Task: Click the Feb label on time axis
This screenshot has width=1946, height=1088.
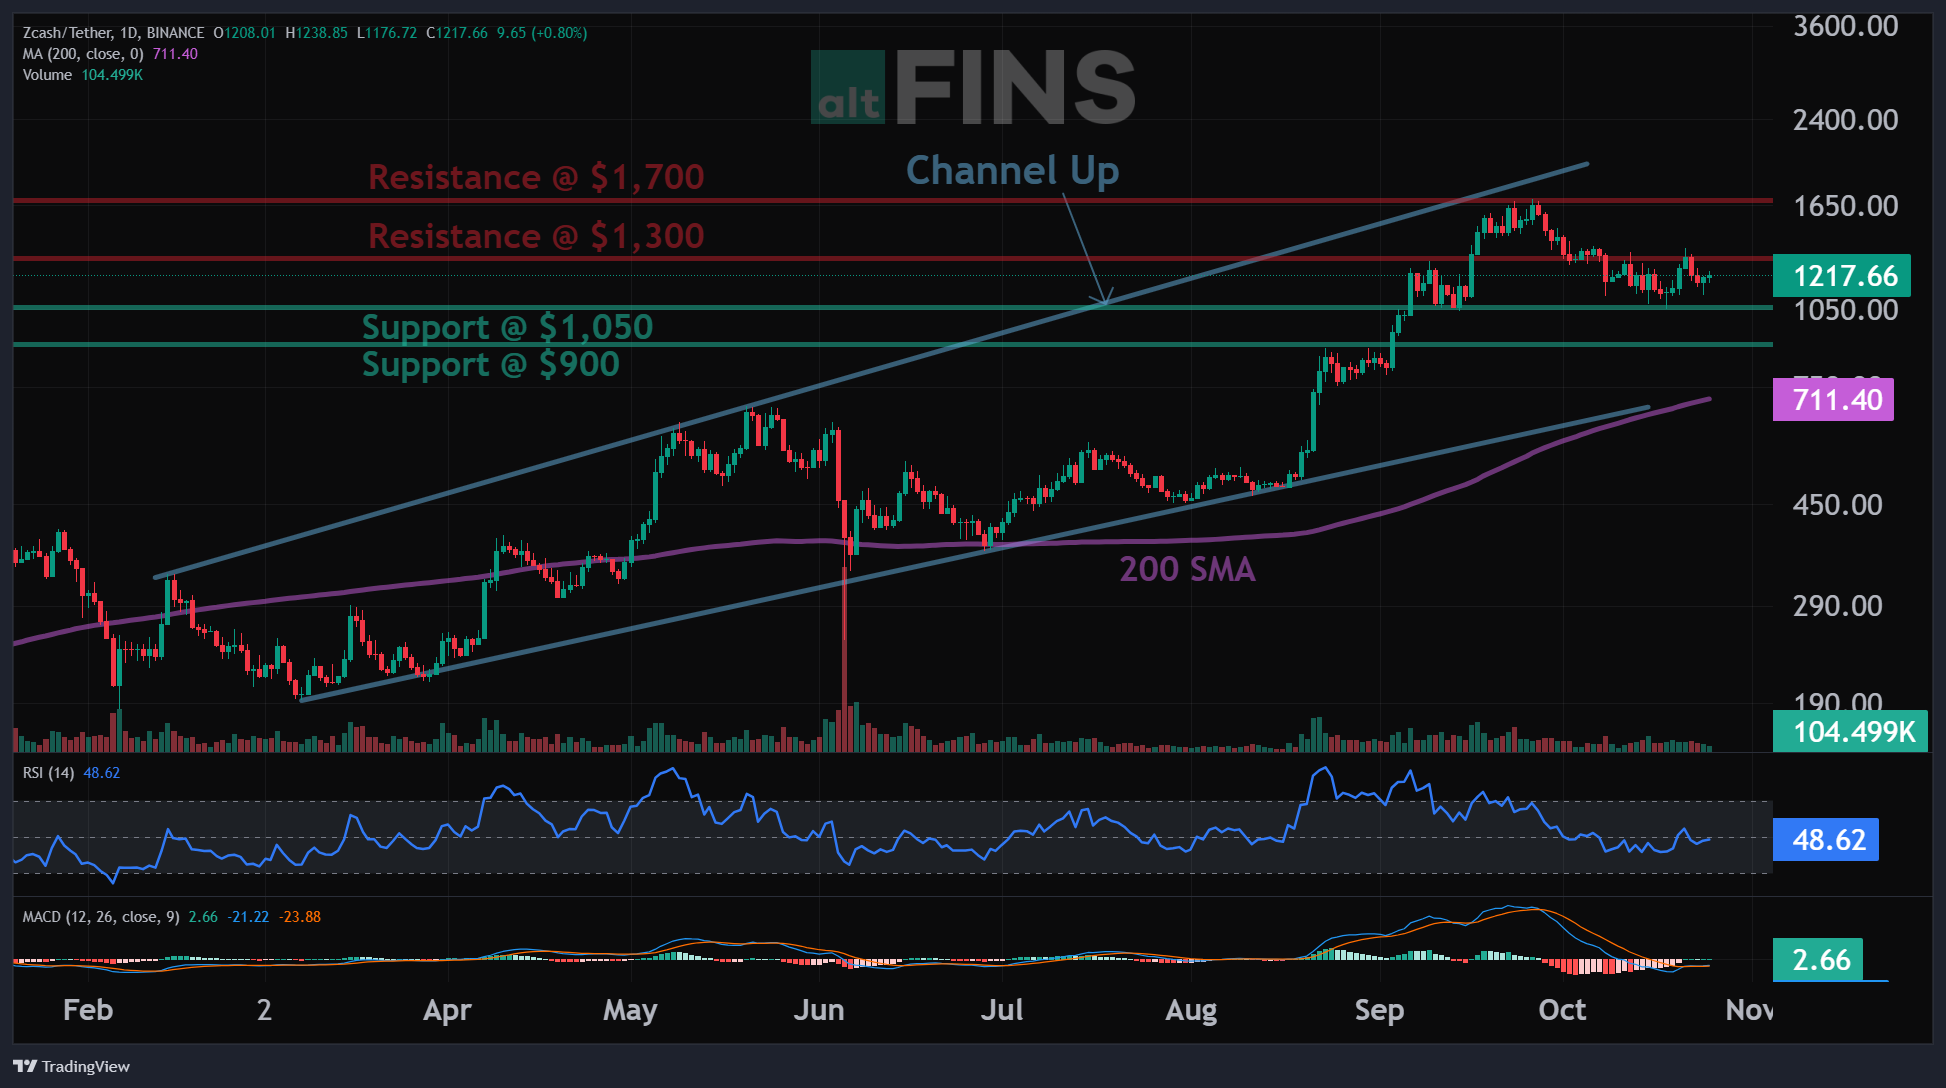Action: (x=88, y=1010)
